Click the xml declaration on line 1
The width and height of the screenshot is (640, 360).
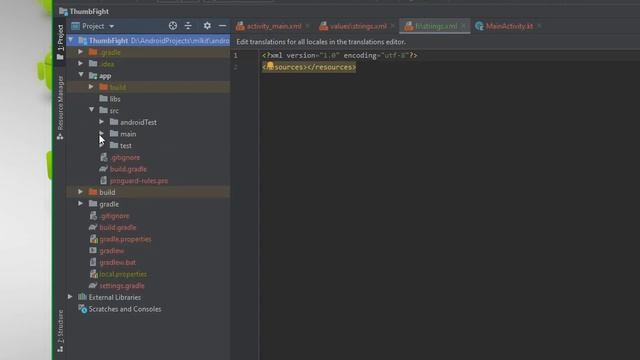point(340,55)
